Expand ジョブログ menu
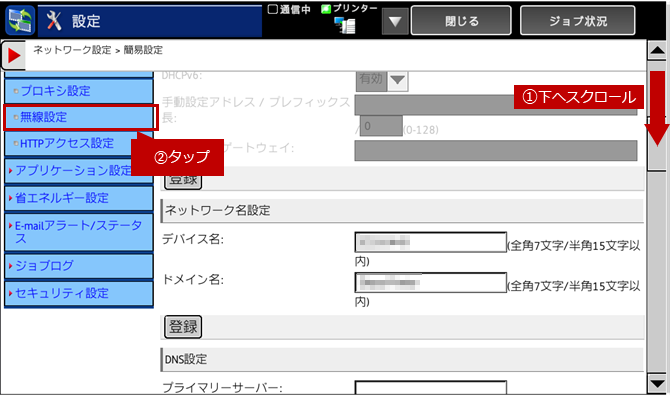 [79, 266]
